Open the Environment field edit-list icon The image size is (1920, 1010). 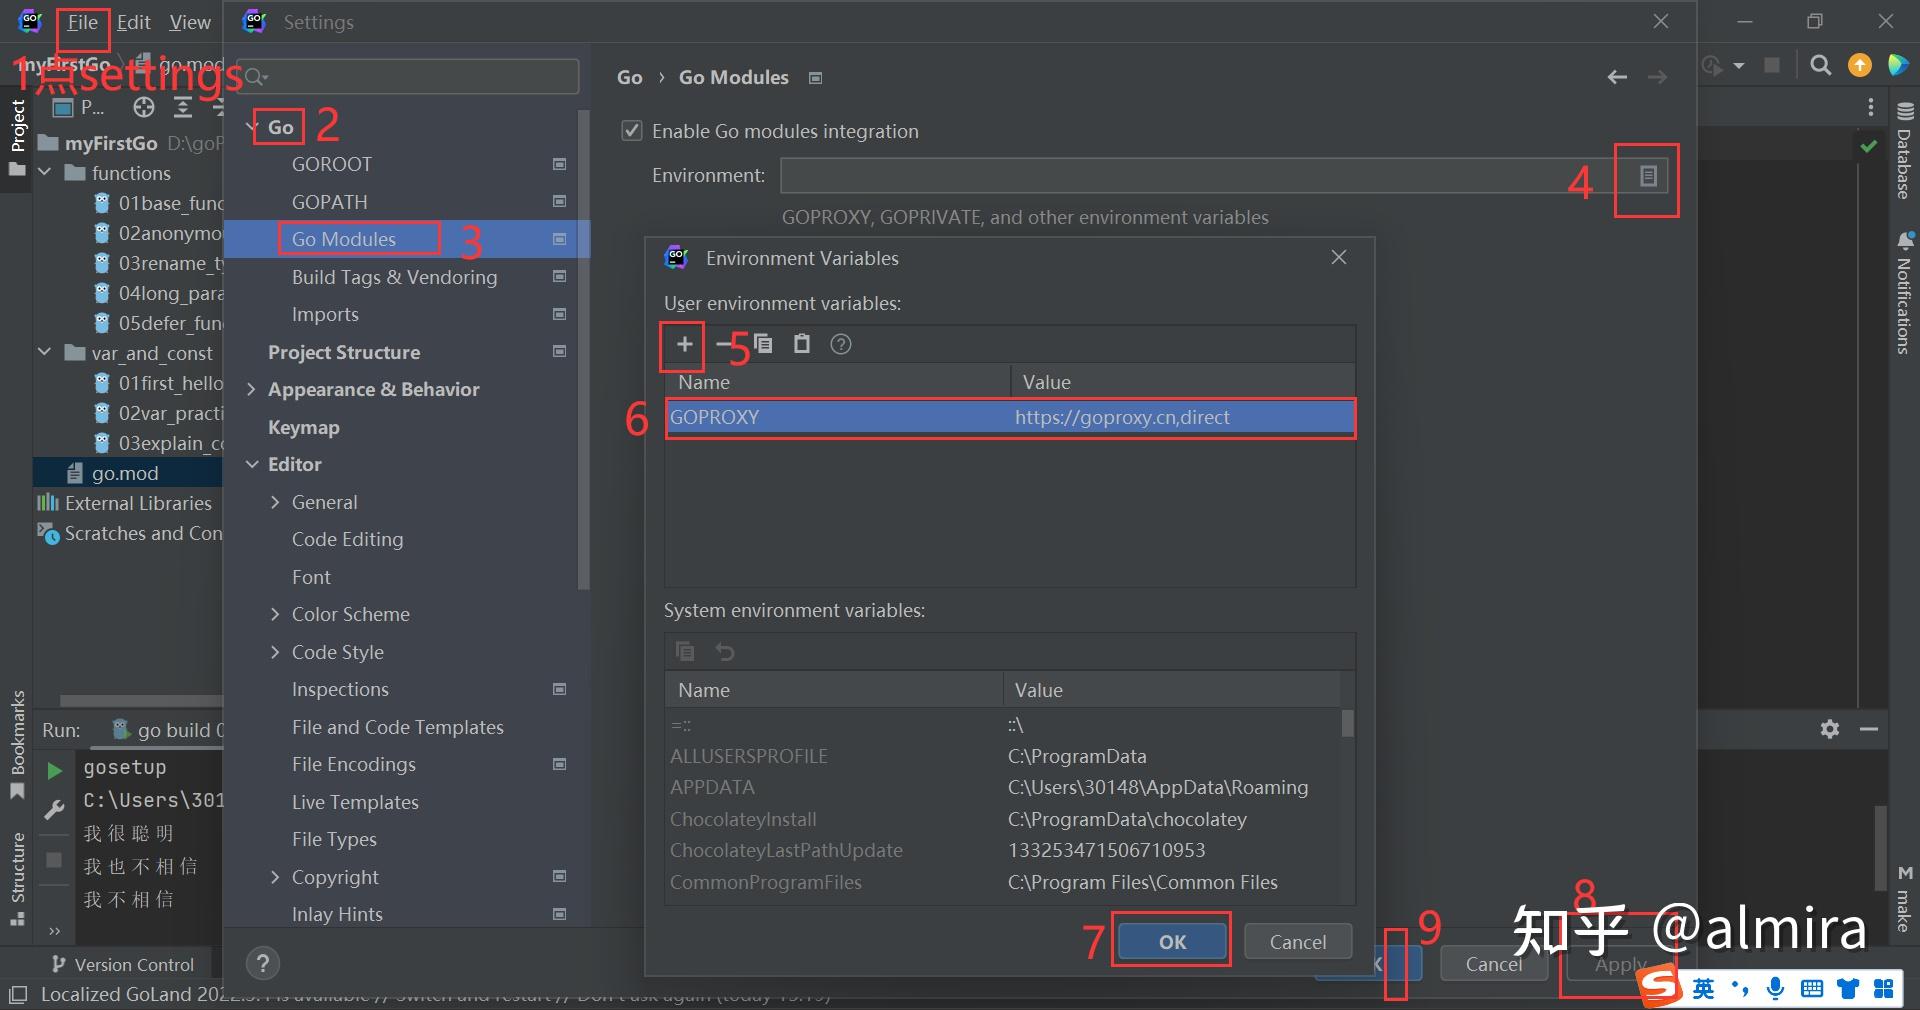coord(1648,176)
